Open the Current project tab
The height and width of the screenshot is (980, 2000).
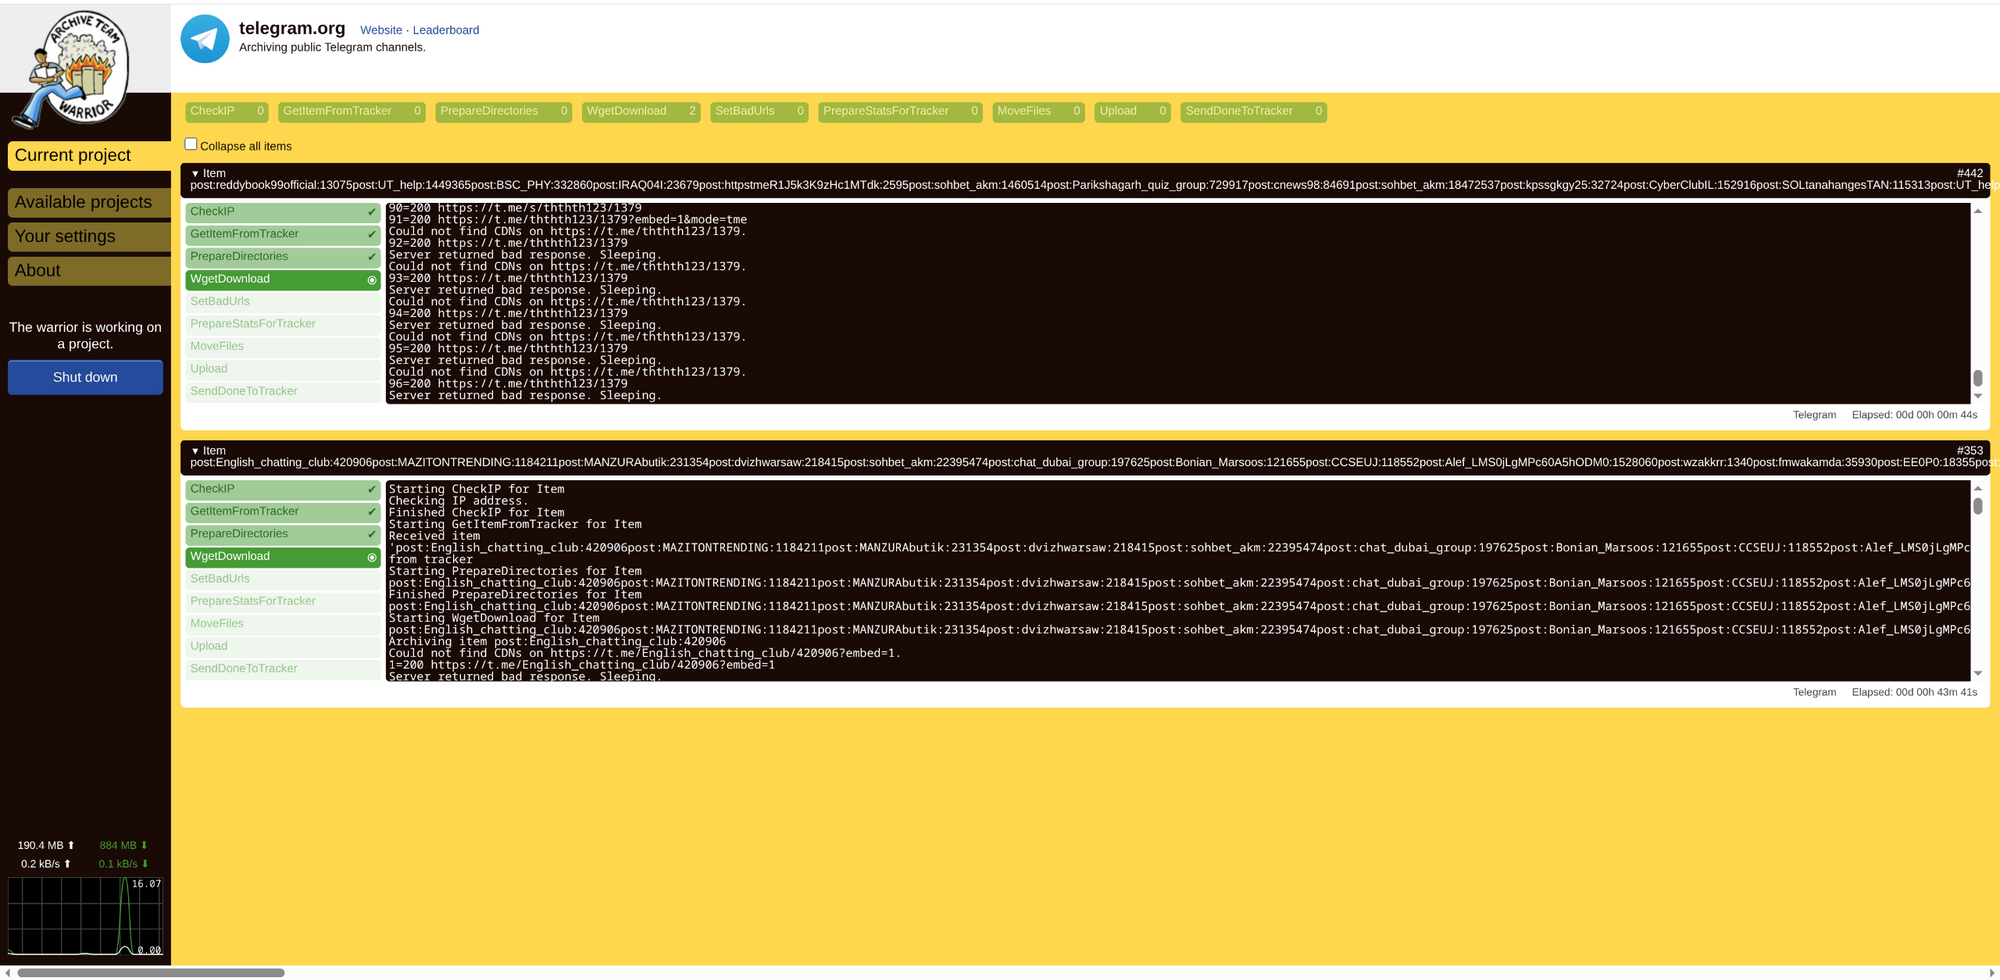(89, 156)
